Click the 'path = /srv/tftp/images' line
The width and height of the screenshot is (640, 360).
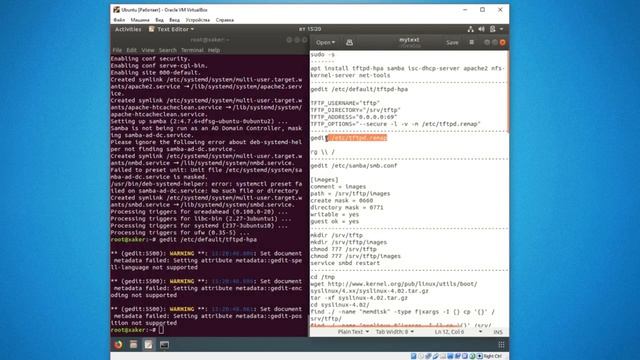(350, 193)
